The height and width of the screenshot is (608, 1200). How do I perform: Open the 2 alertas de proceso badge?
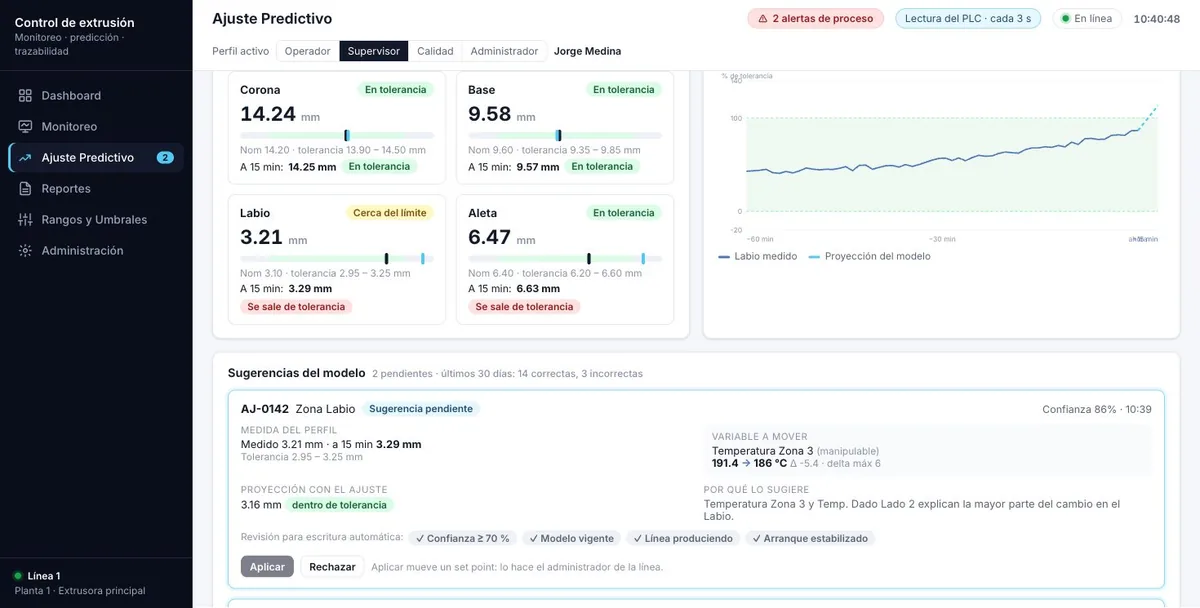(816, 18)
